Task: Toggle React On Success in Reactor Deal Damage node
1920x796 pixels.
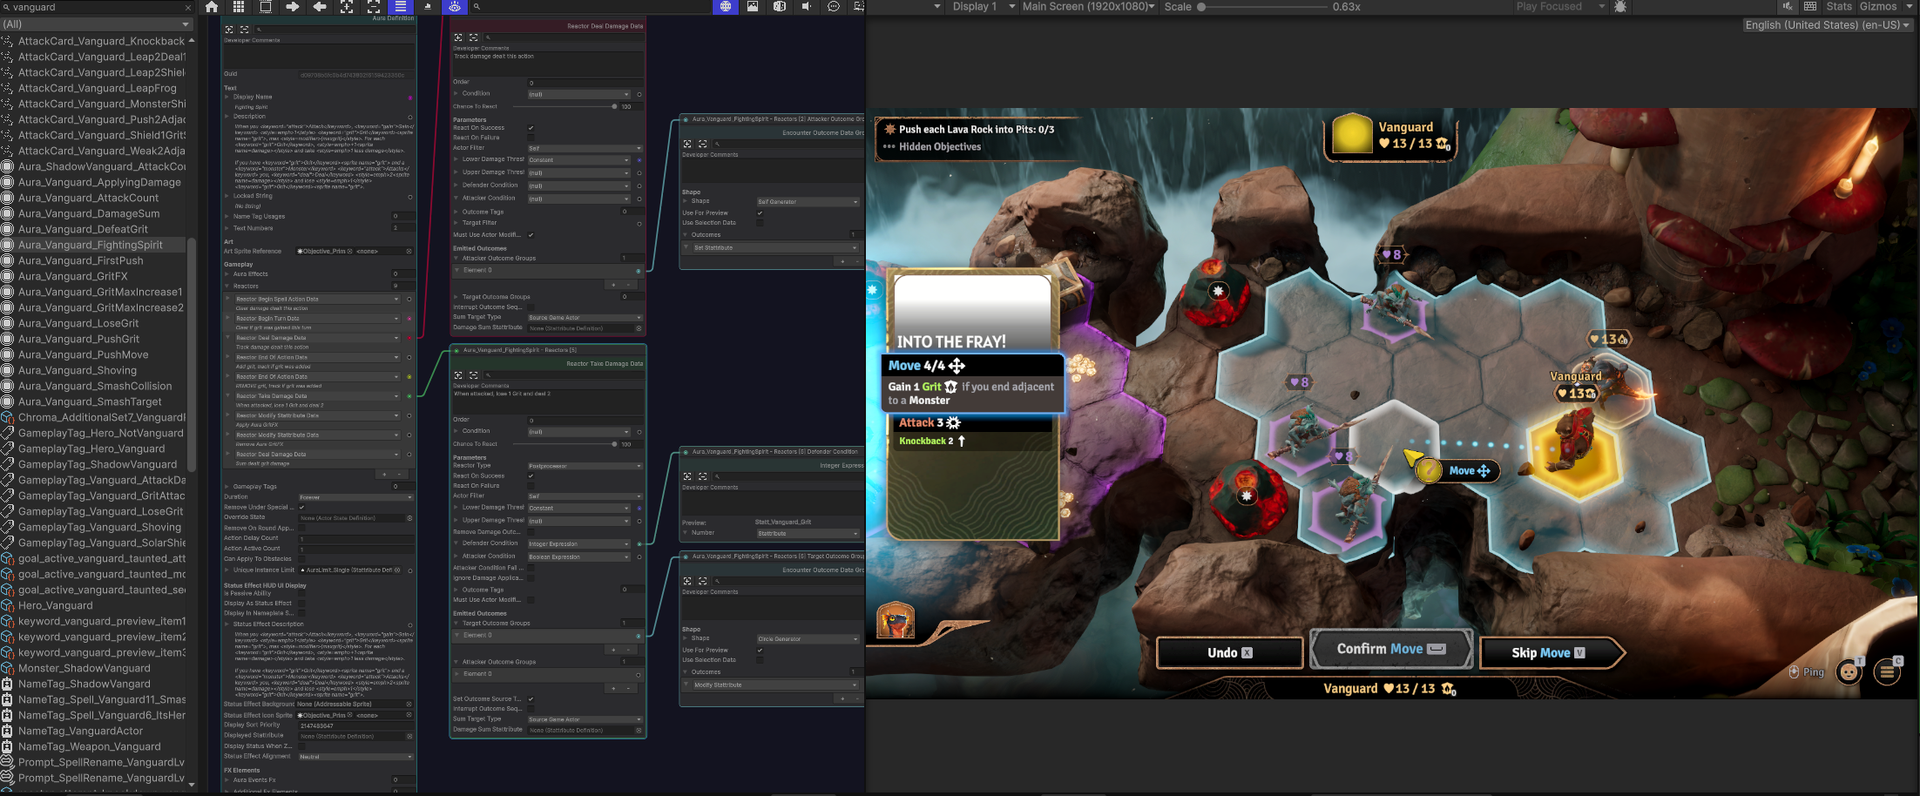Action: (x=531, y=128)
